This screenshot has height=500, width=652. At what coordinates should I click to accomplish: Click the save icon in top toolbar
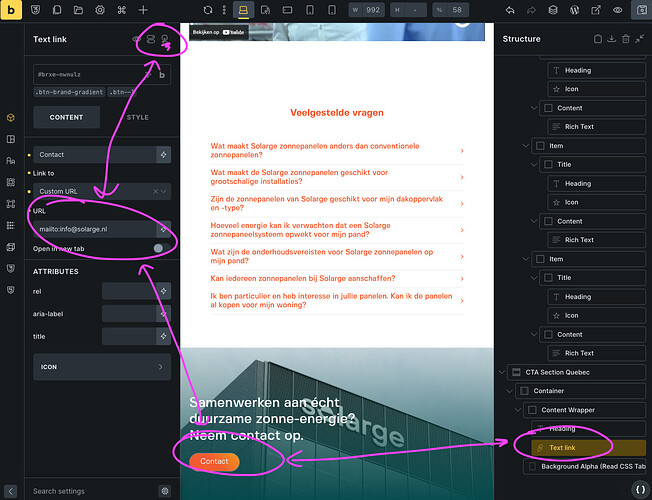(641, 10)
